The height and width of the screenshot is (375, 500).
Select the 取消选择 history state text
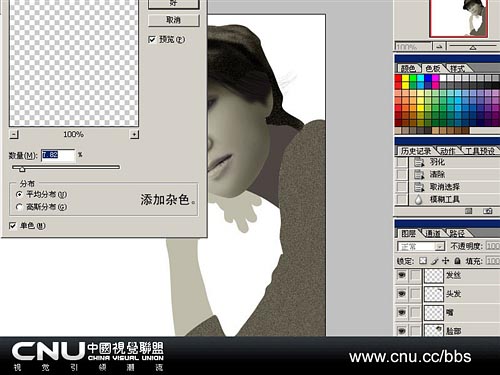coord(445,187)
